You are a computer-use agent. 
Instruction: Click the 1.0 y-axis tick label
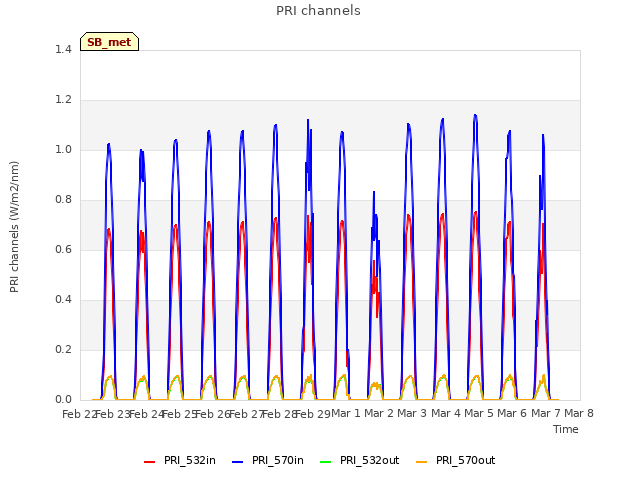tap(63, 149)
